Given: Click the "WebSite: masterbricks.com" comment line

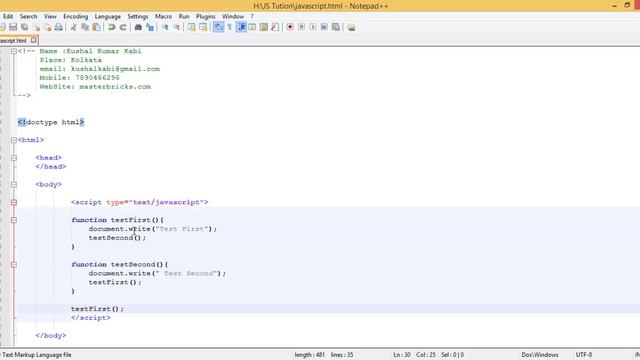Looking at the screenshot, I should coord(95,87).
